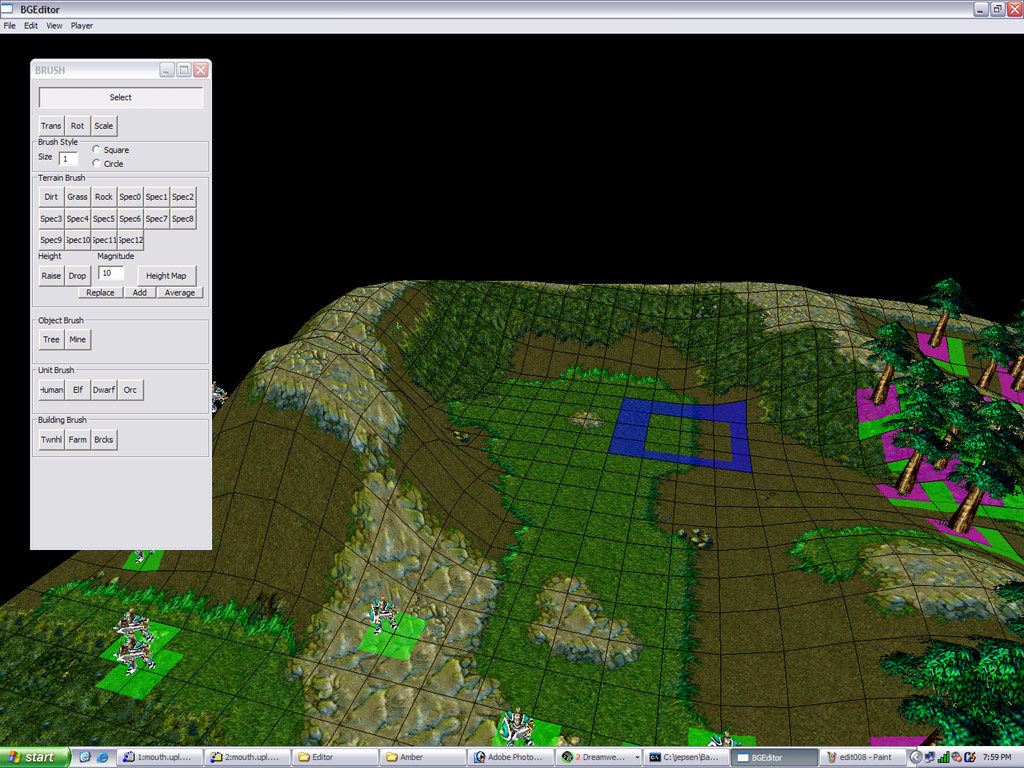Viewport: 1024px width, 768px height.
Task: Activate the Rot rotation tool
Action: tap(77, 126)
